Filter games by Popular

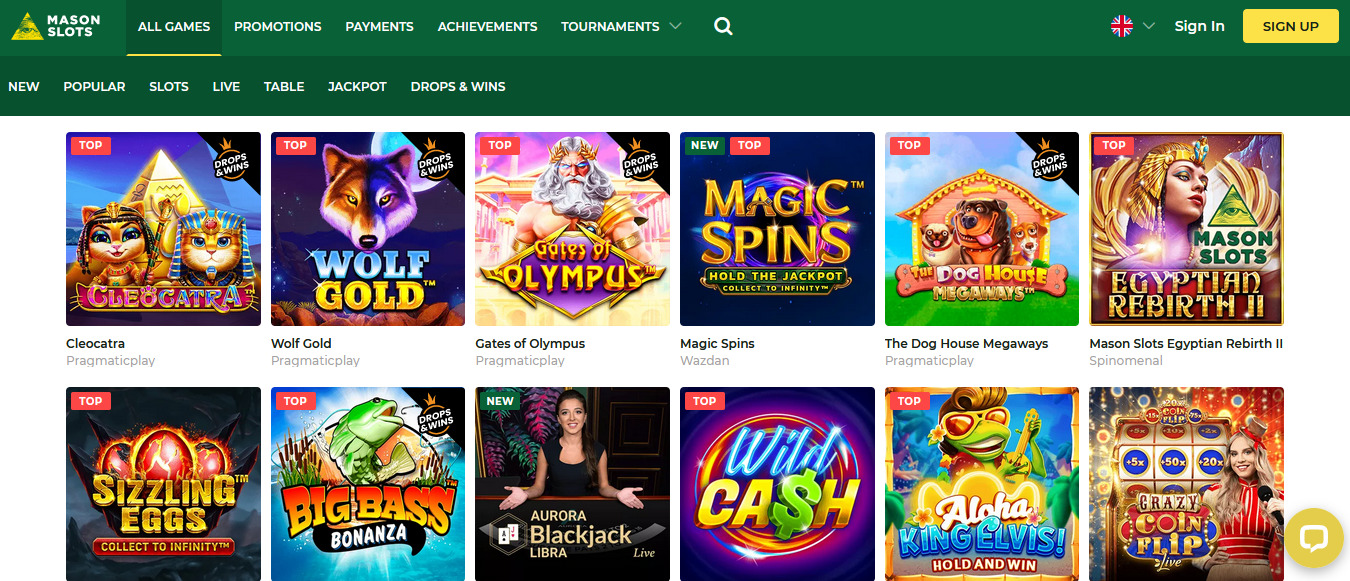pos(94,87)
